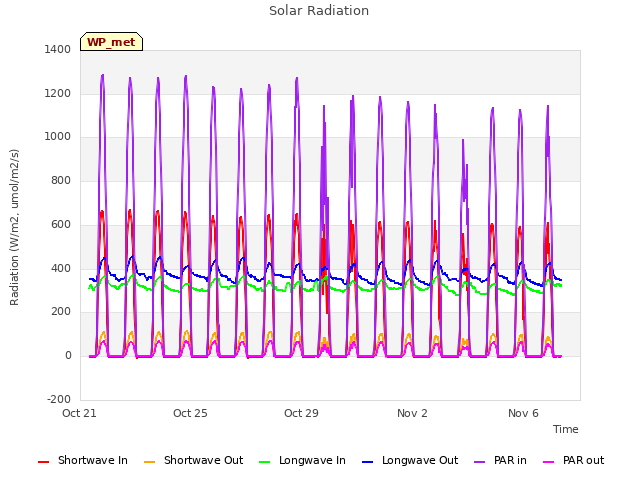The width and height of the screenshot is (640, 480).
Task: Click the blue Longwave Out legend swatch
Action: click(368, 462)
